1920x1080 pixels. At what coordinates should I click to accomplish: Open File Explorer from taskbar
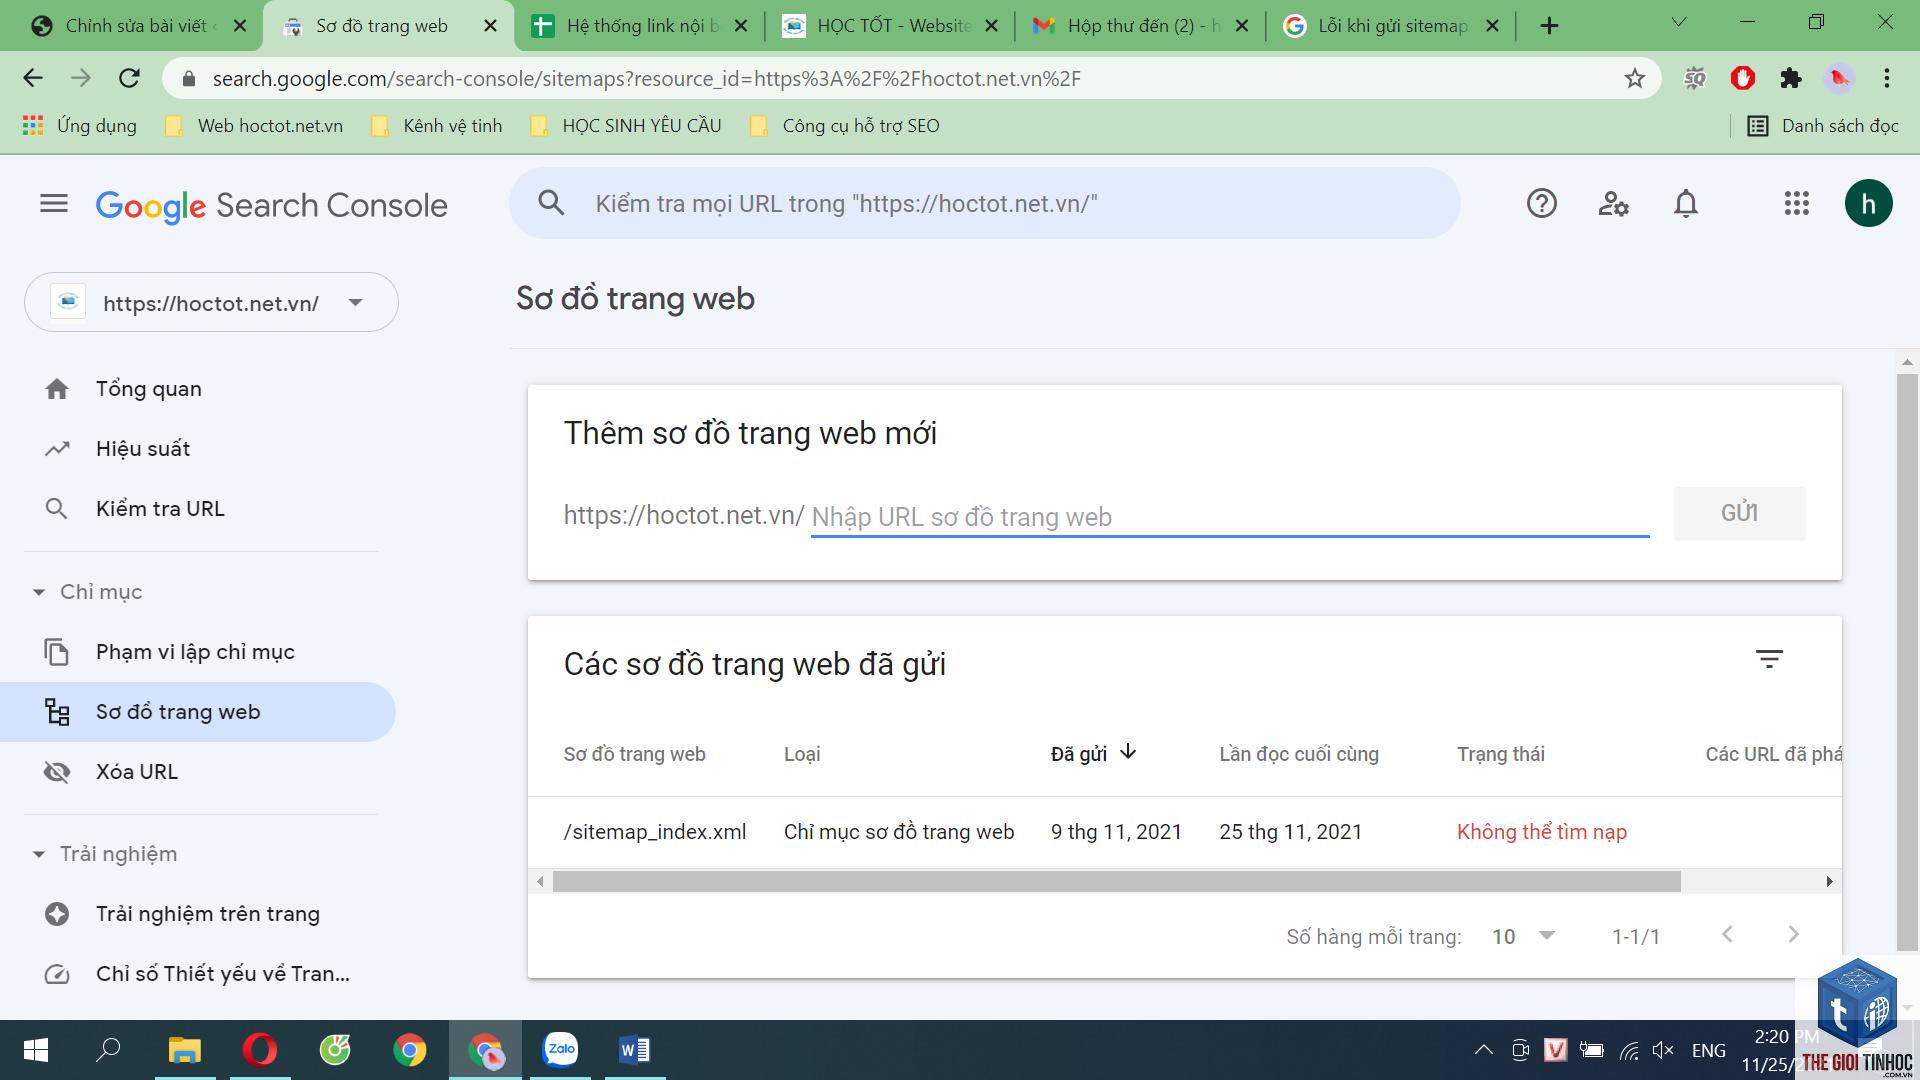point(184,1050)
